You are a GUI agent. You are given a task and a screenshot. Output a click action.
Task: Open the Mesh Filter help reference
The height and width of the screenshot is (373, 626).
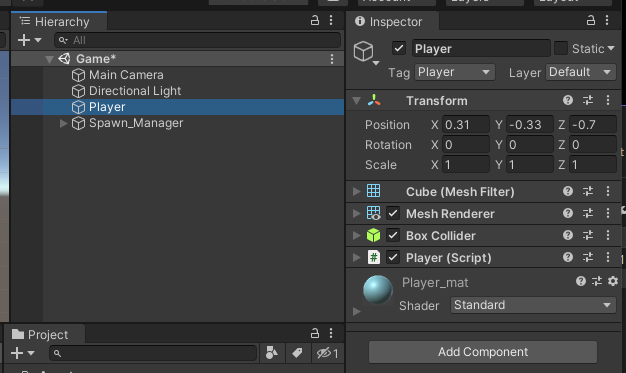click(x=568, y=191)
